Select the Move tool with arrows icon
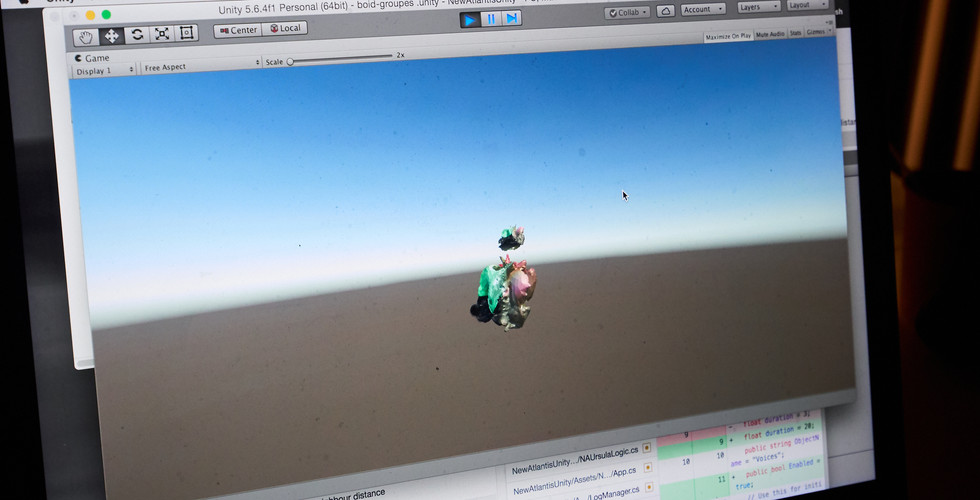Viewport: 980px width, 500px height. 111,36
